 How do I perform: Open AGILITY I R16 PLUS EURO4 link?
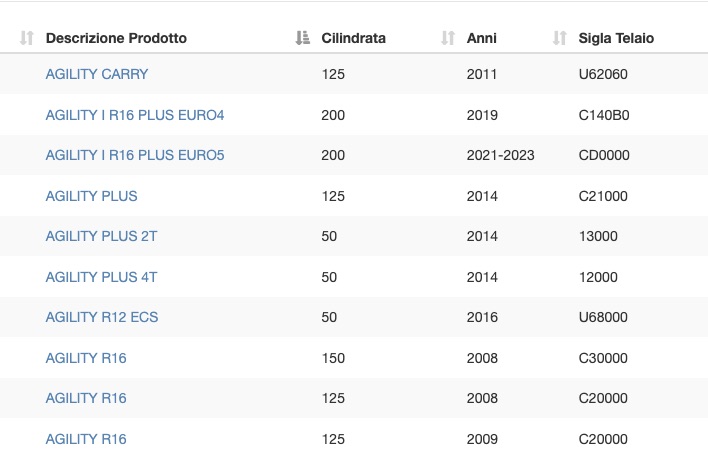pyautogui.click(x=135, y=115)
